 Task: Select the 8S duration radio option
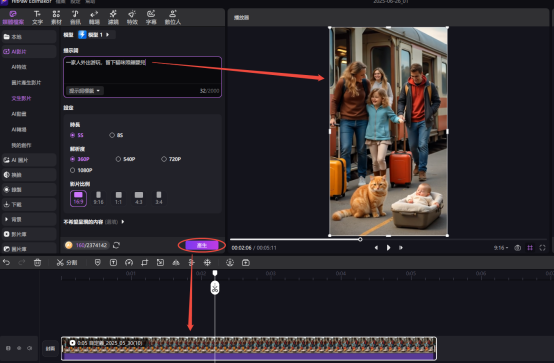point(116,135)
